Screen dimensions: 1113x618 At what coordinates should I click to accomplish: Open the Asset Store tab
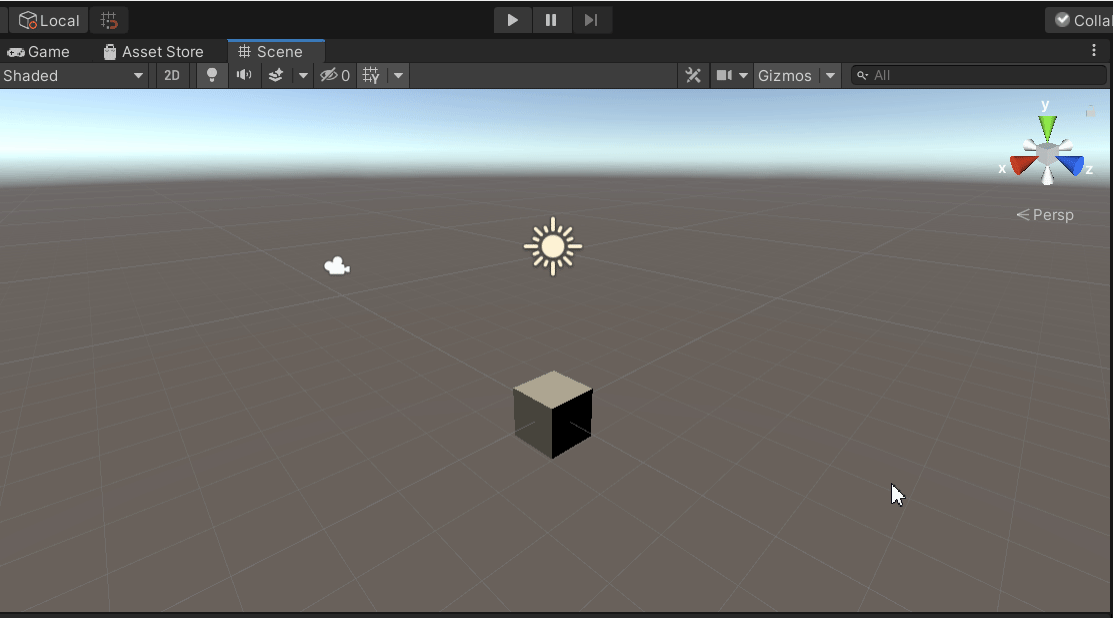pyautogui.click(x=153, y=51)
